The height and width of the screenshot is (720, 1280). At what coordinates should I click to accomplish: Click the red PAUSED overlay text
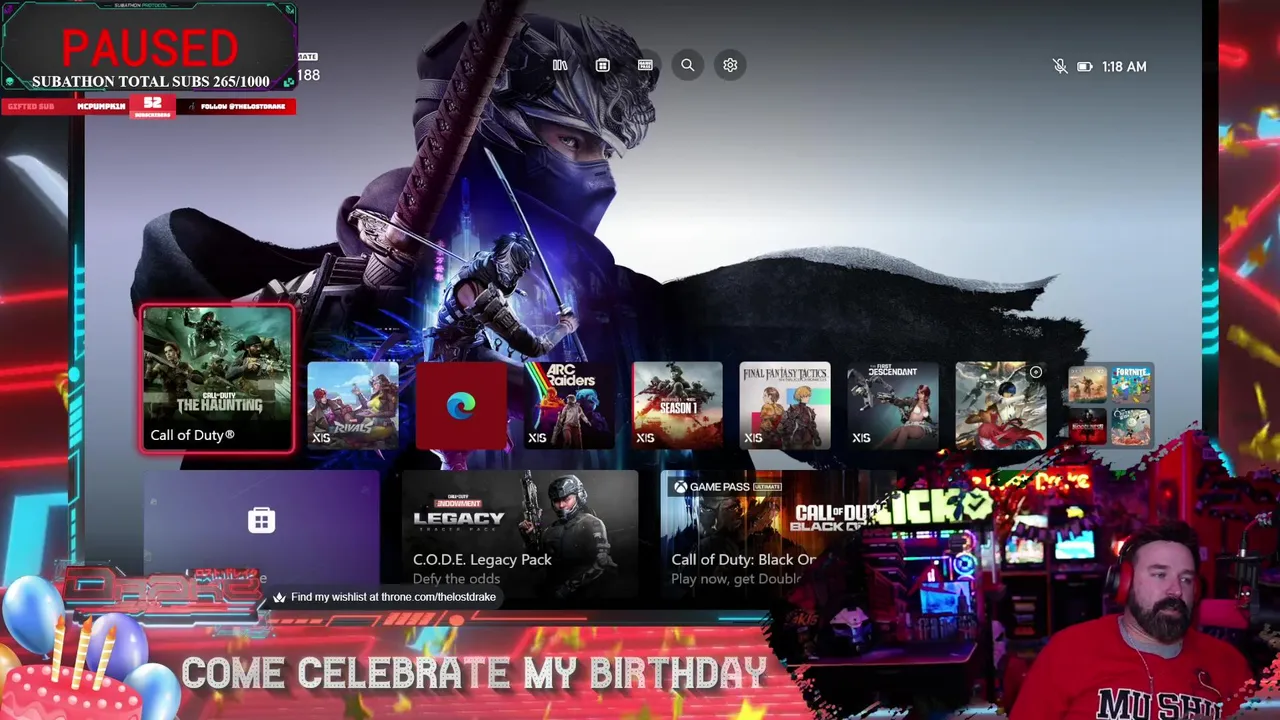click(x=150, y=47)
